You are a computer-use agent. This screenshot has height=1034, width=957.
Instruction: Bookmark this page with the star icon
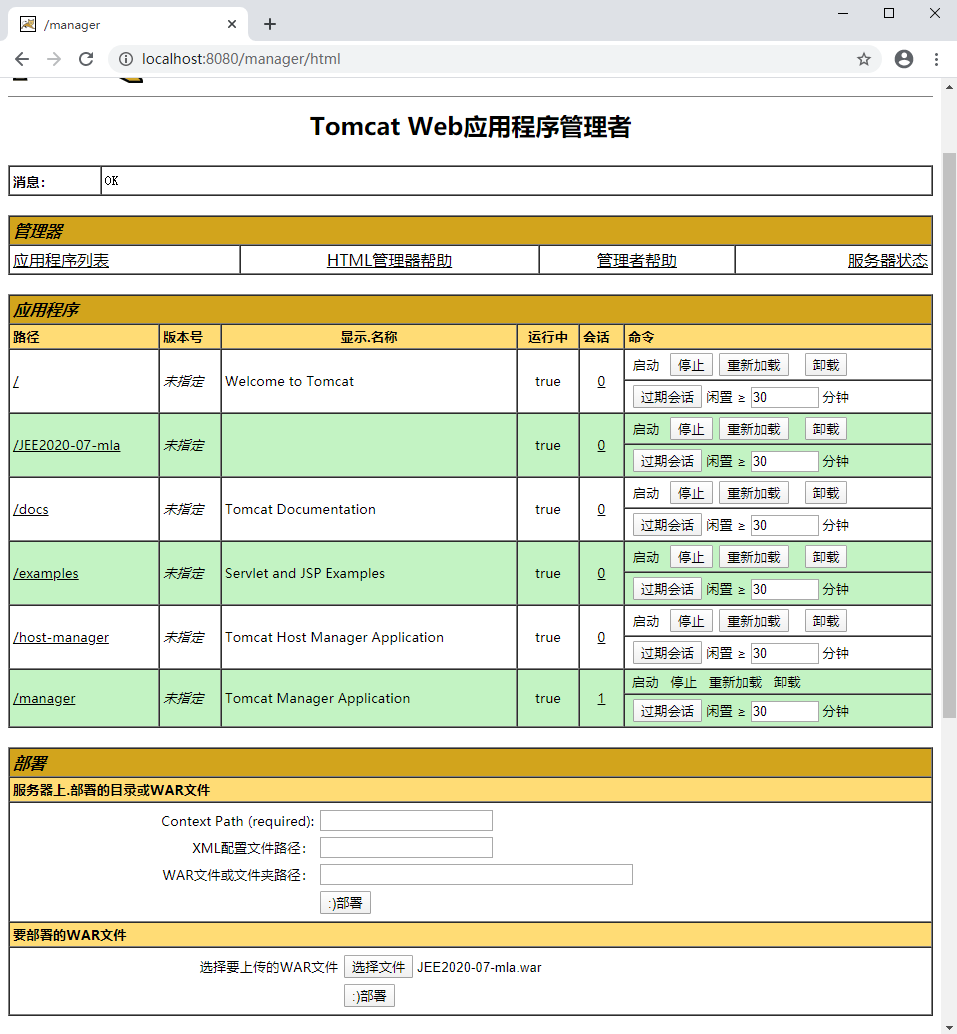click(x=863, y=59)
